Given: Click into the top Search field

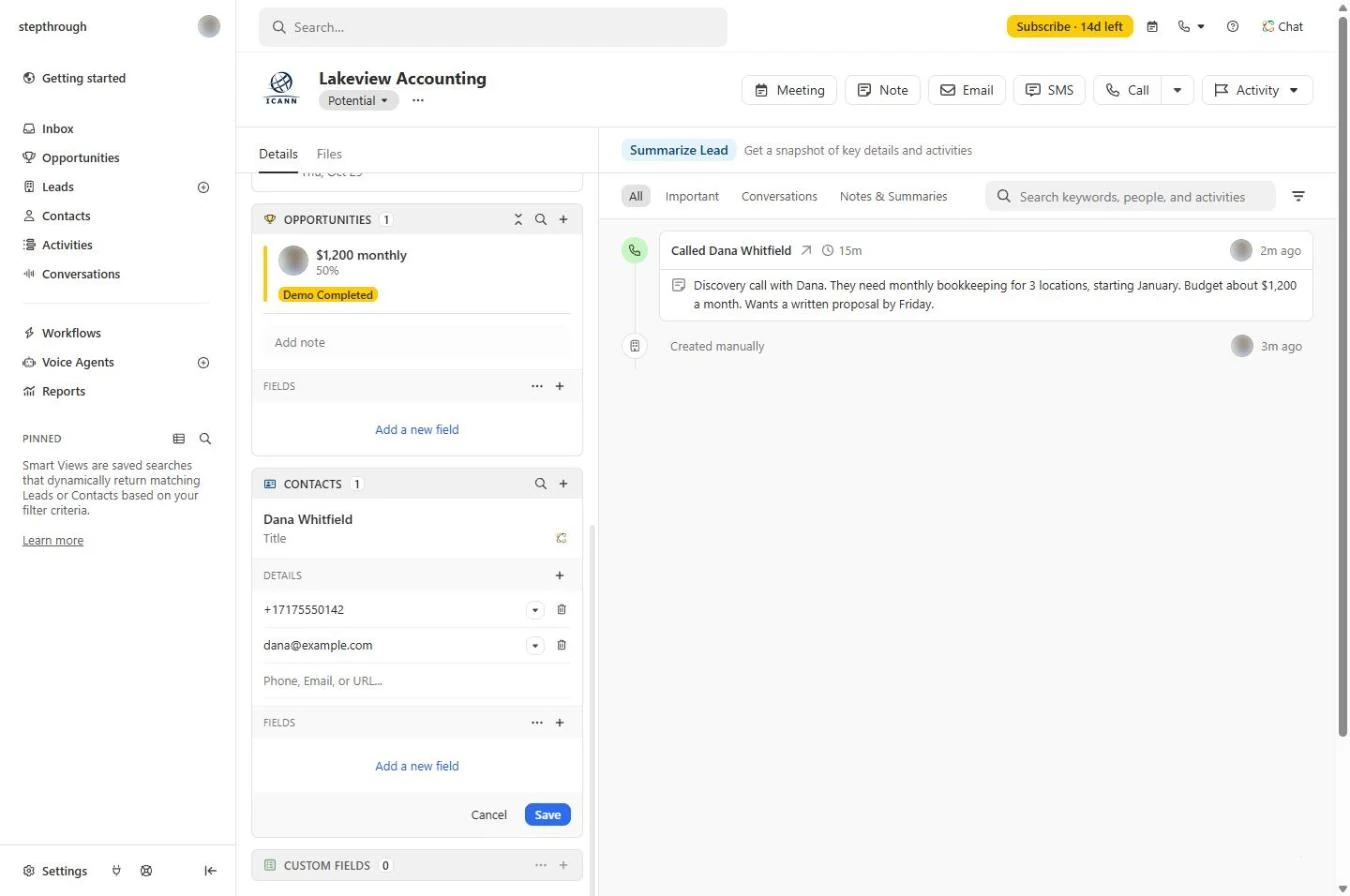Looking at the screenshot, I should tap(493, 27).
